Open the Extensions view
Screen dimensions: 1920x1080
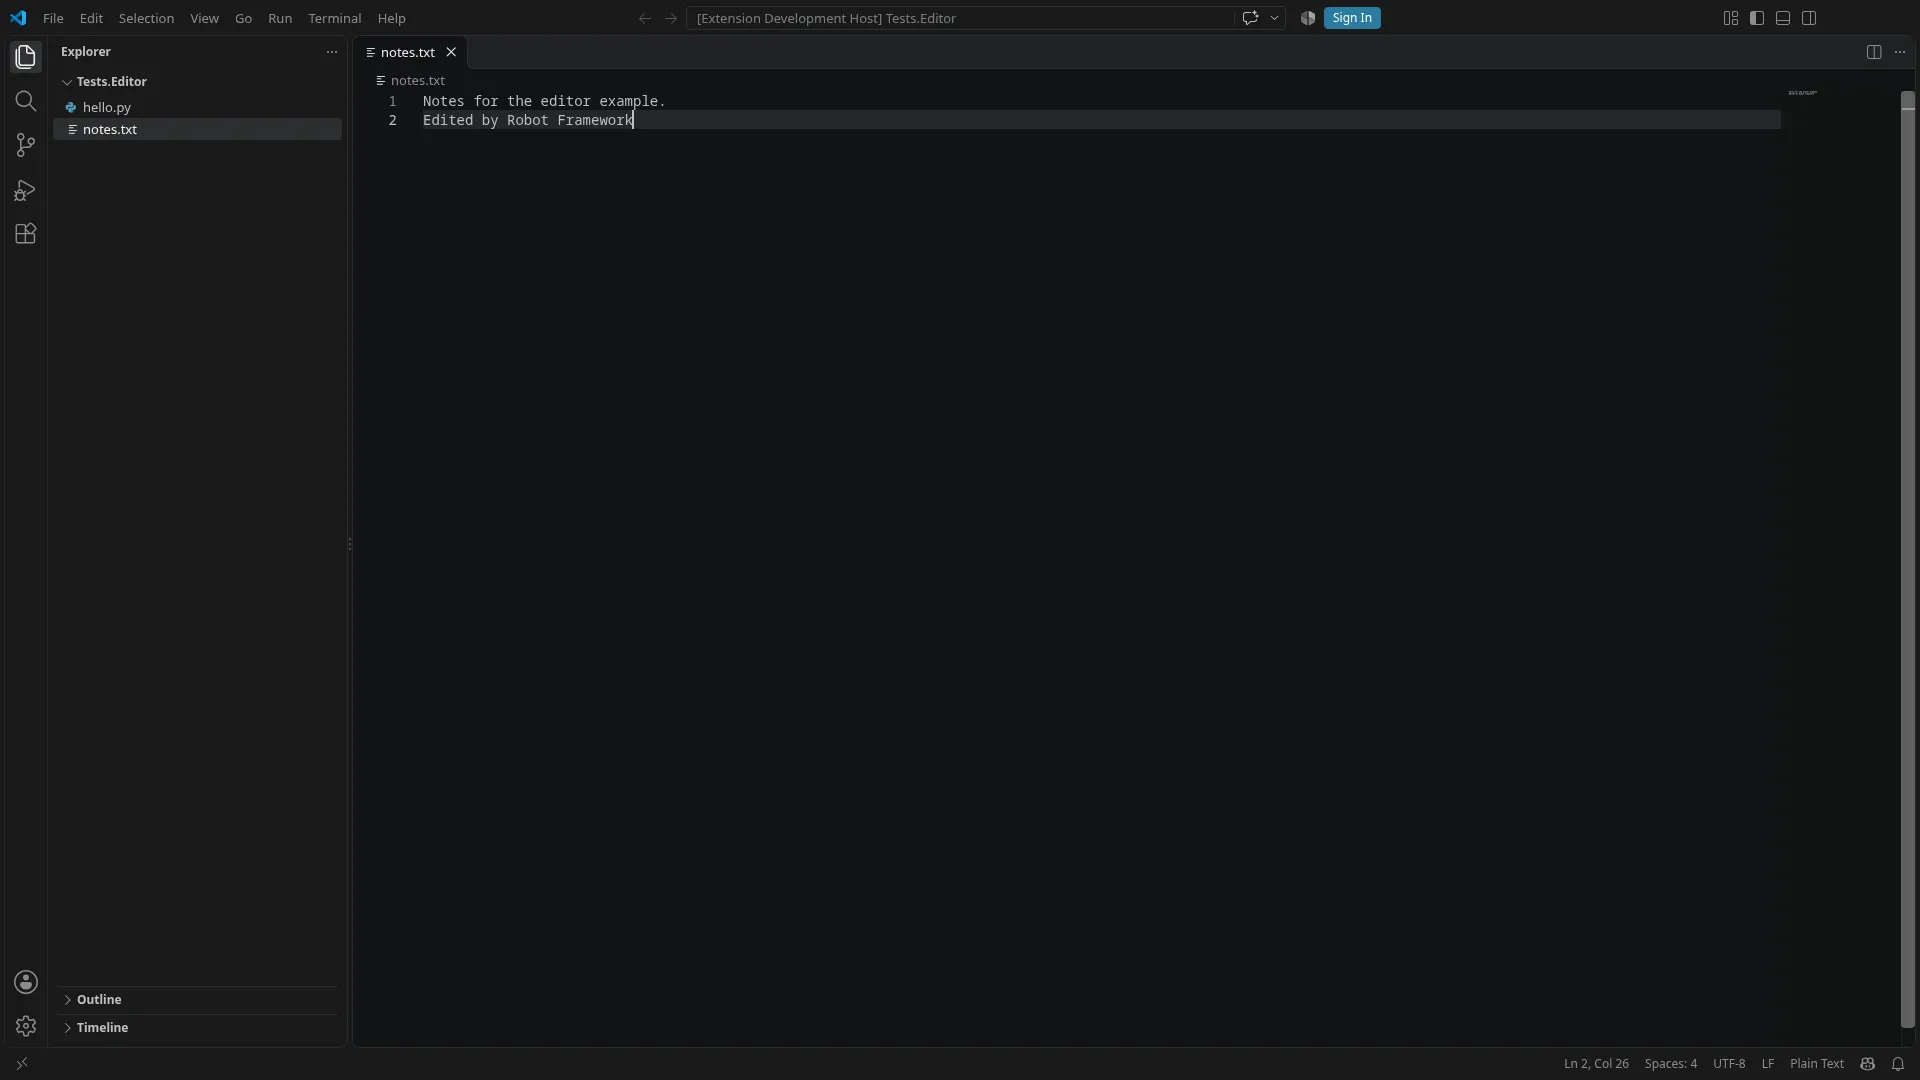26,234
